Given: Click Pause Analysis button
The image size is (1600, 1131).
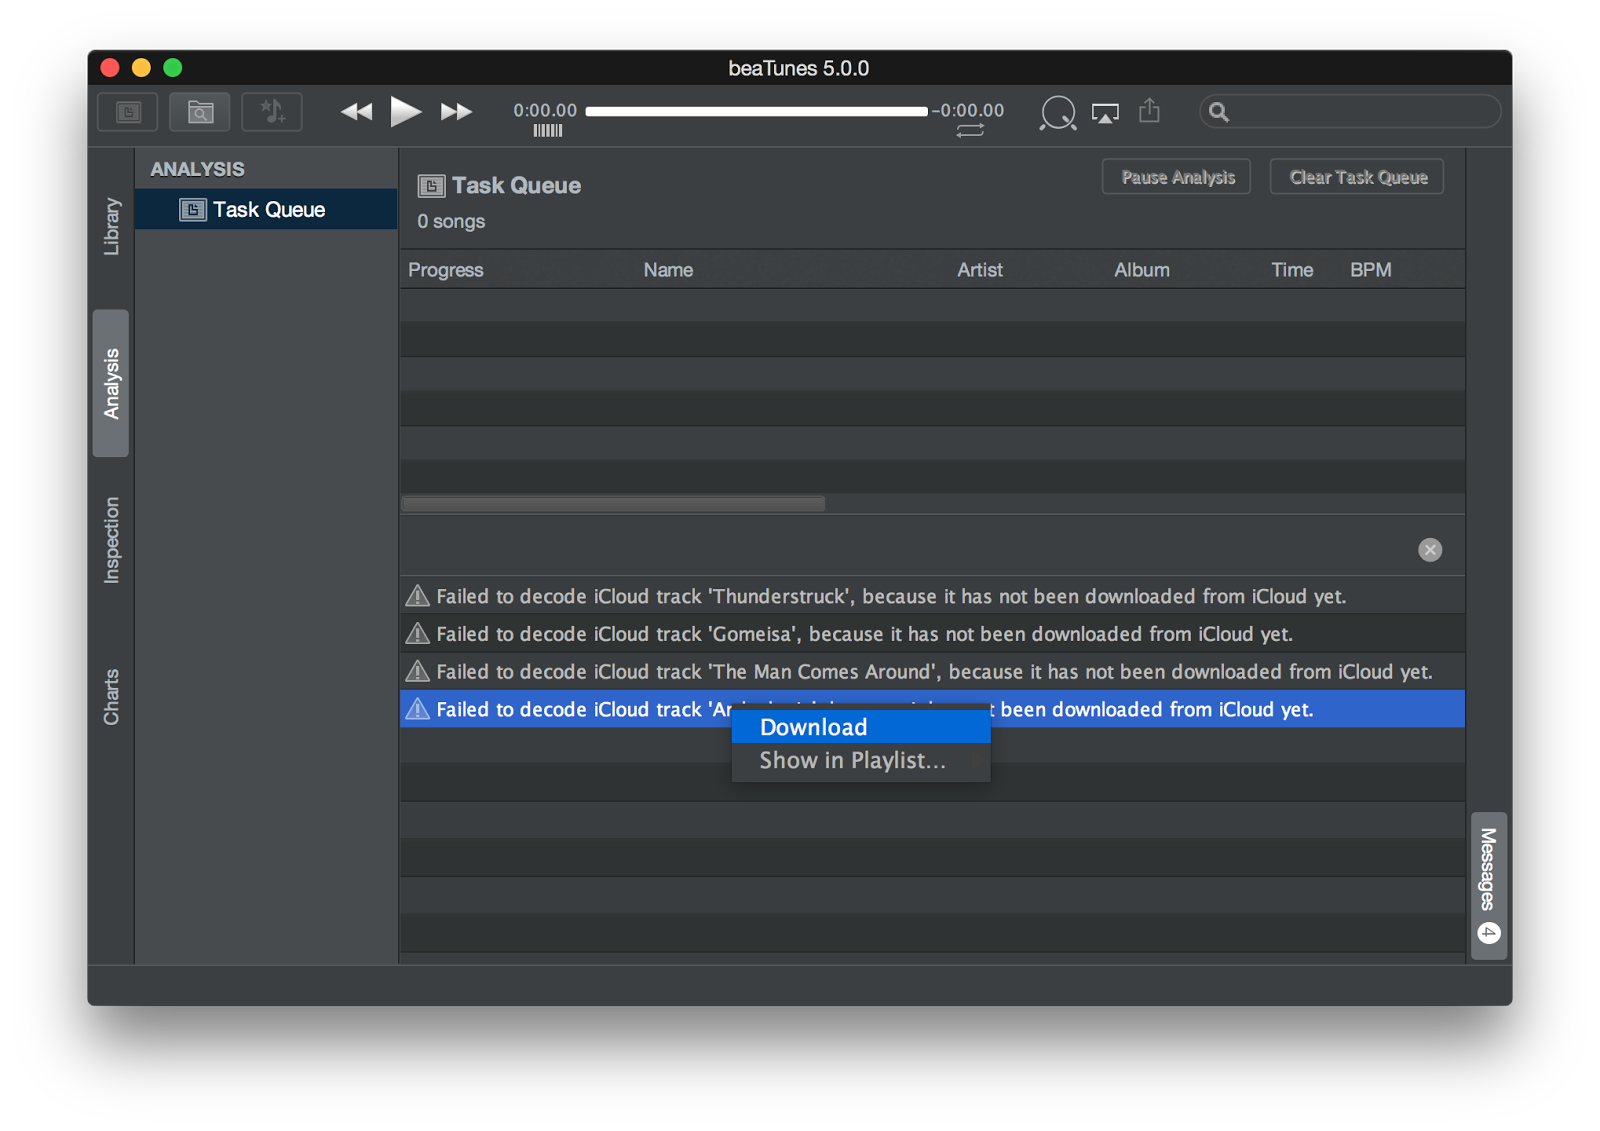Looking at the screenshot, I should tap(1177, 177).
